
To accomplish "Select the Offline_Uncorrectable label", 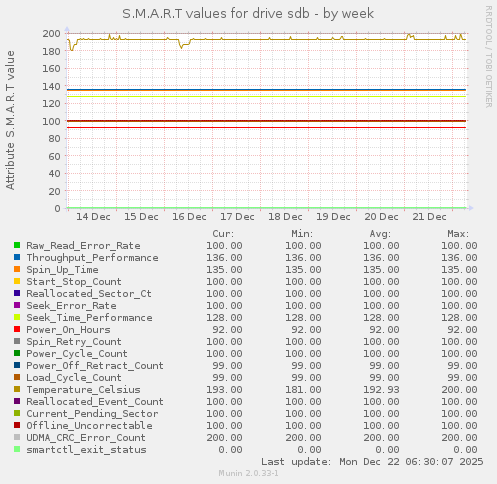I will tap(89, 426).
